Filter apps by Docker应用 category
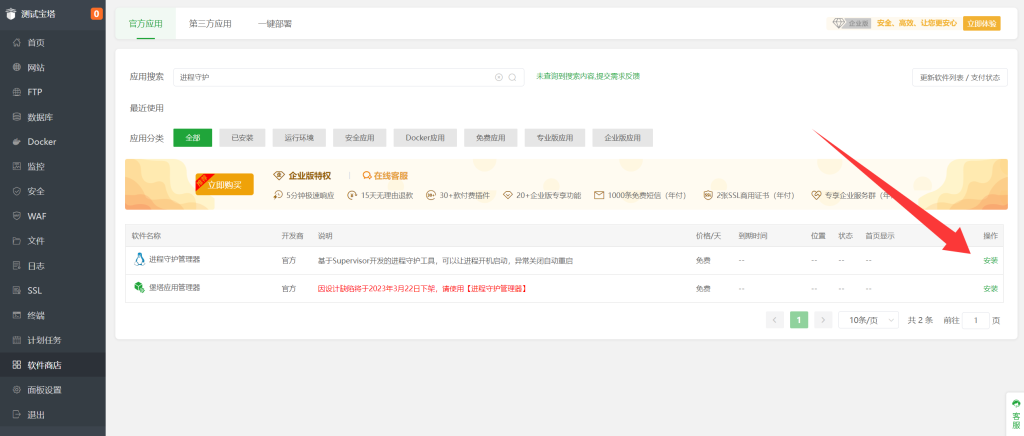The width and height of the screenshot is (1024, 436). (425, 138)
